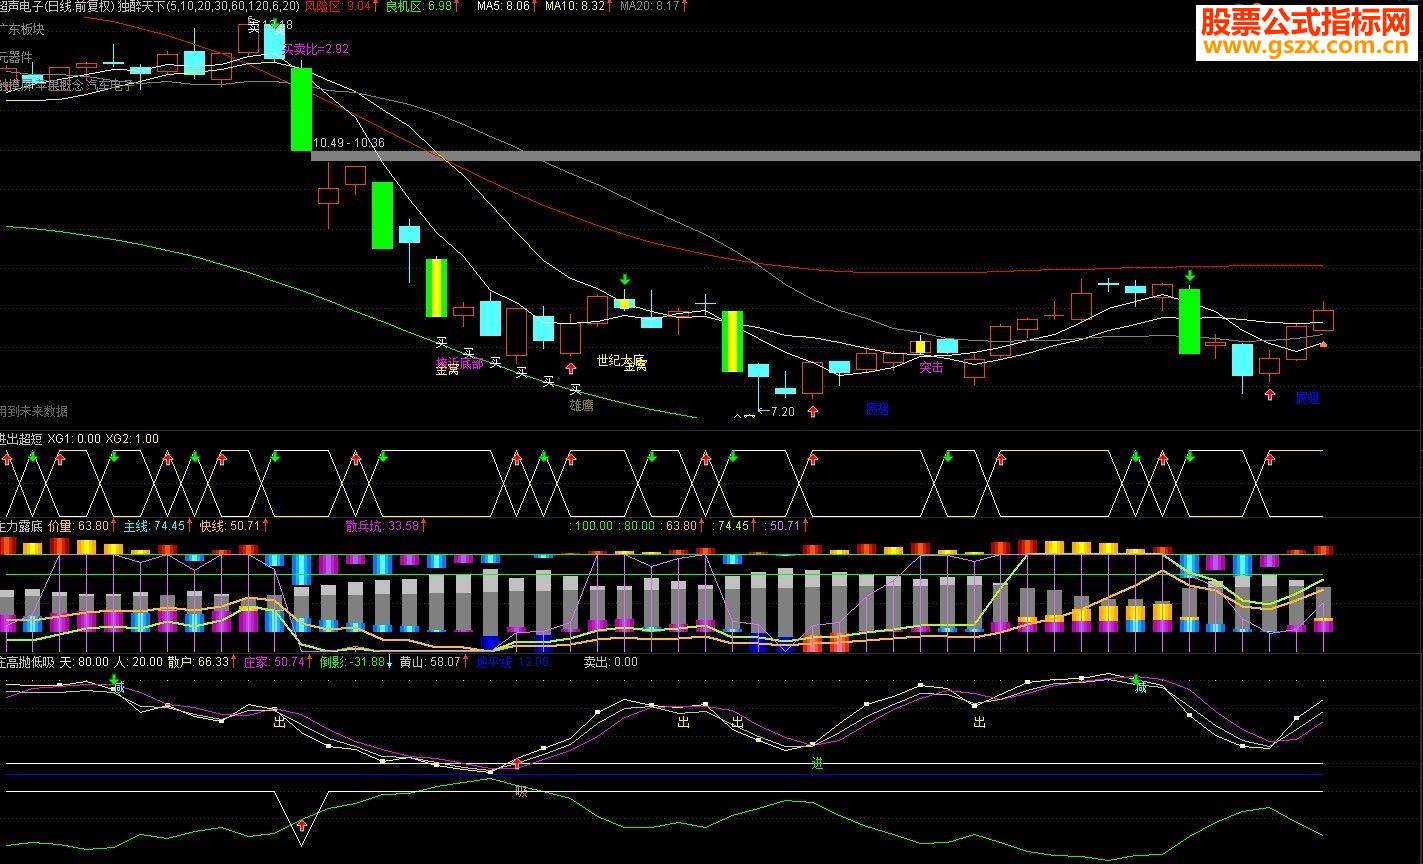Click the MA20: 8.17 label
Image resolution: width=1423 pixels, height=864 pixels.
click(651, 6)
